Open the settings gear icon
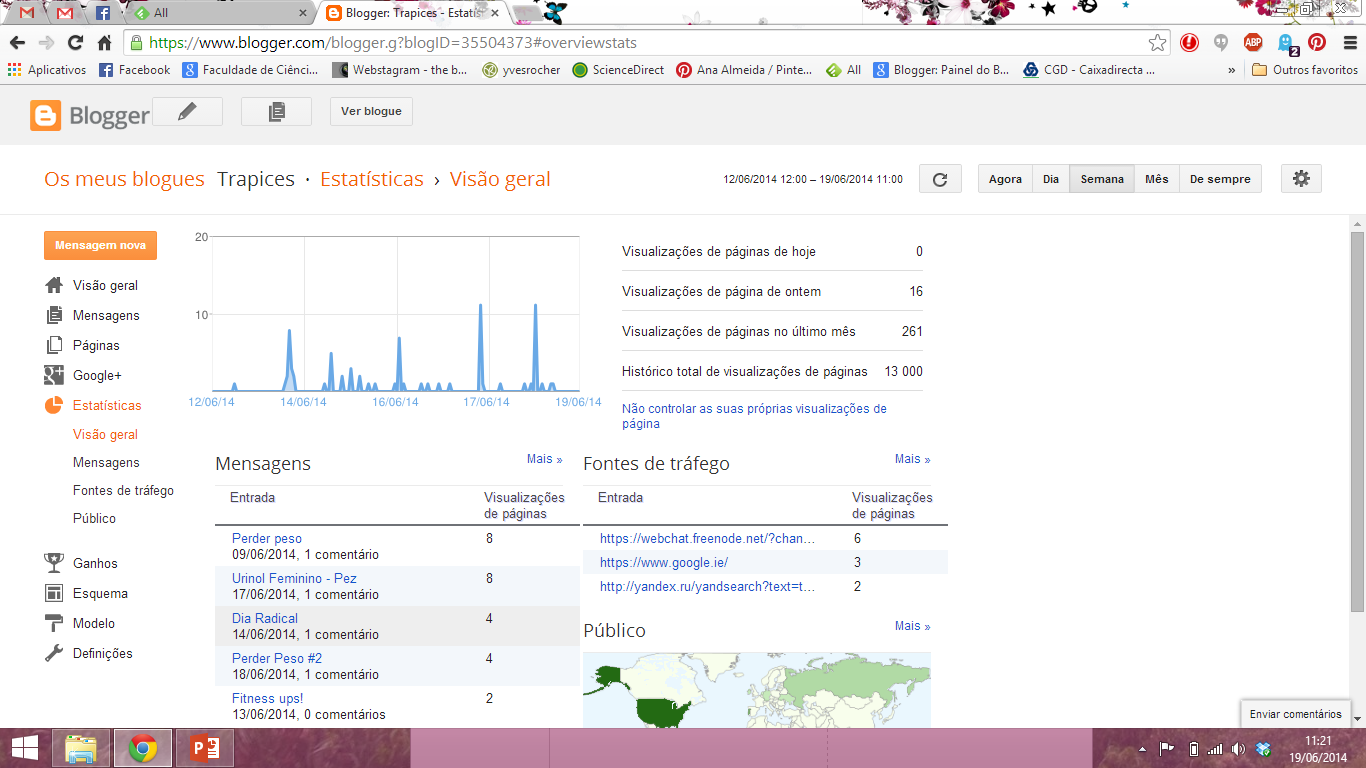Viewport: 1366px width, 768px height. [1300, 179]
